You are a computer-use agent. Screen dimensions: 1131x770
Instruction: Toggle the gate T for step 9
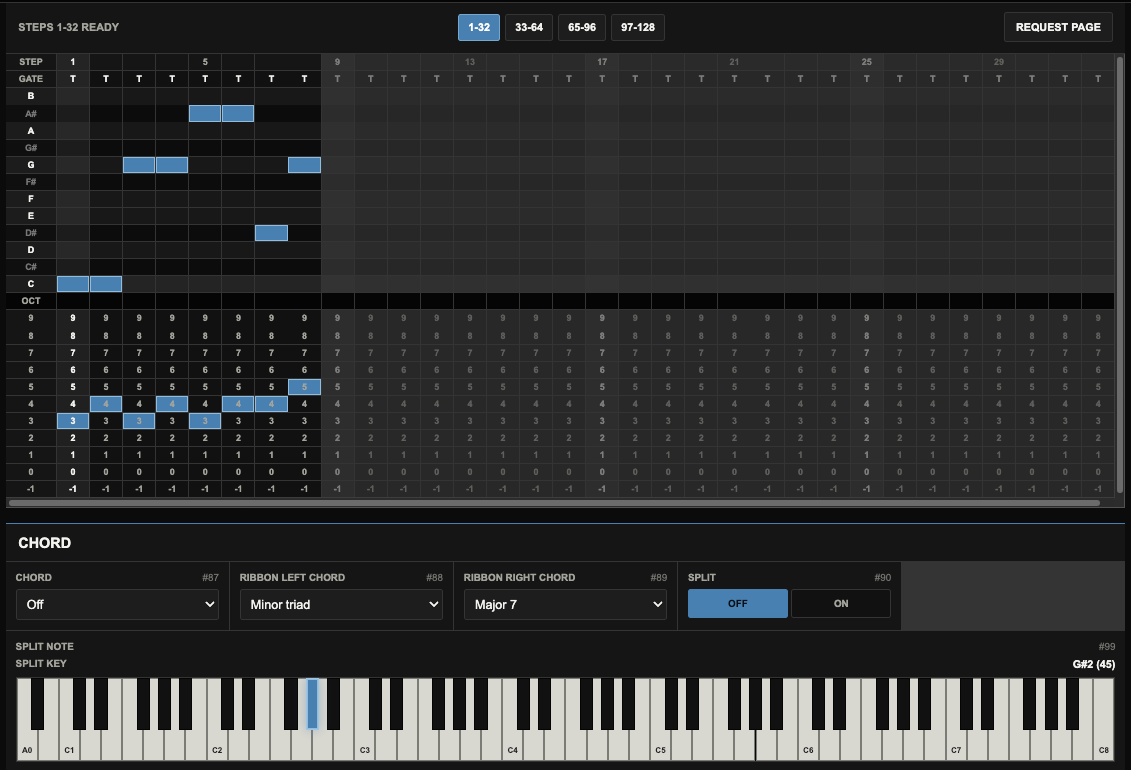(x=338, y=79)
